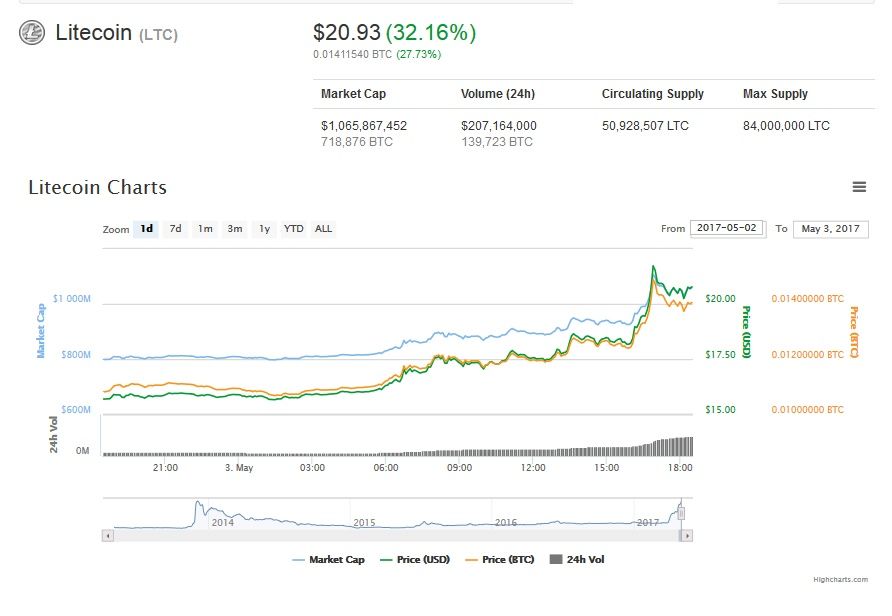This screenshot has width=892, height=616.
Task: Click the navigator scroll left arrow
Action: coord(108,536)
